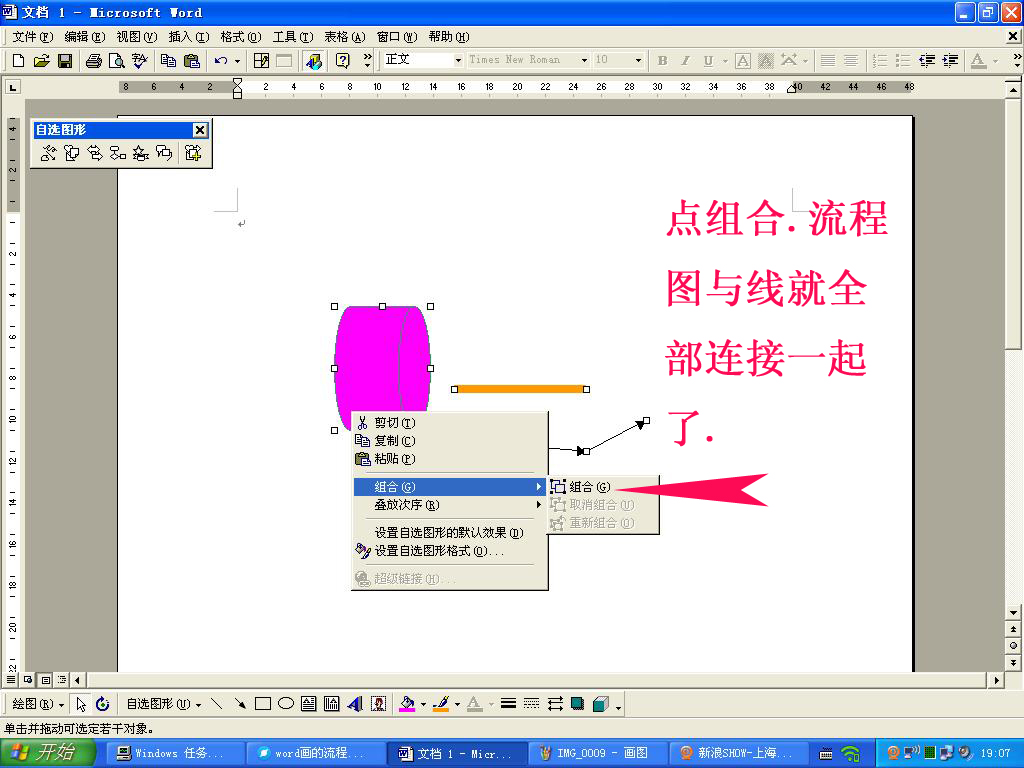The height and width of the screenshot is (768, 1024).
Task: Toggle Italic formatting
Action: click(x=685, y=61)
